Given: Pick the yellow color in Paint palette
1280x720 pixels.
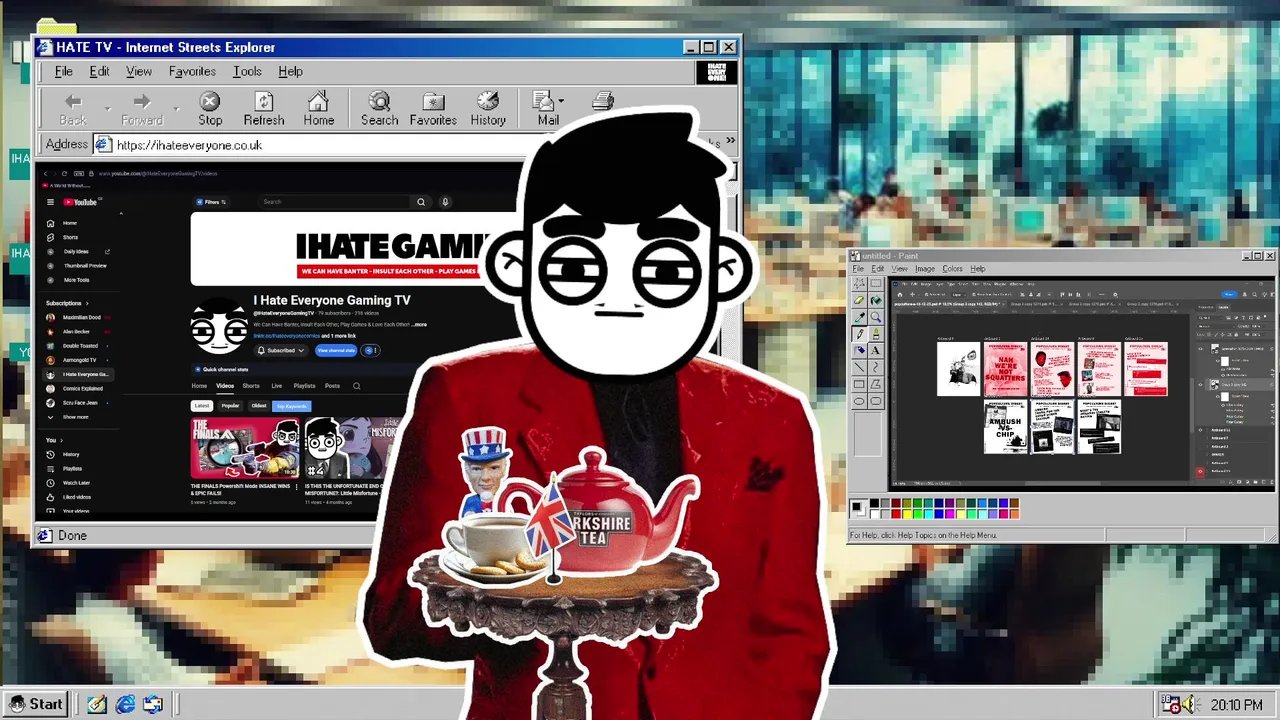Looking at the screenshot, I should (x=907, y=514).
